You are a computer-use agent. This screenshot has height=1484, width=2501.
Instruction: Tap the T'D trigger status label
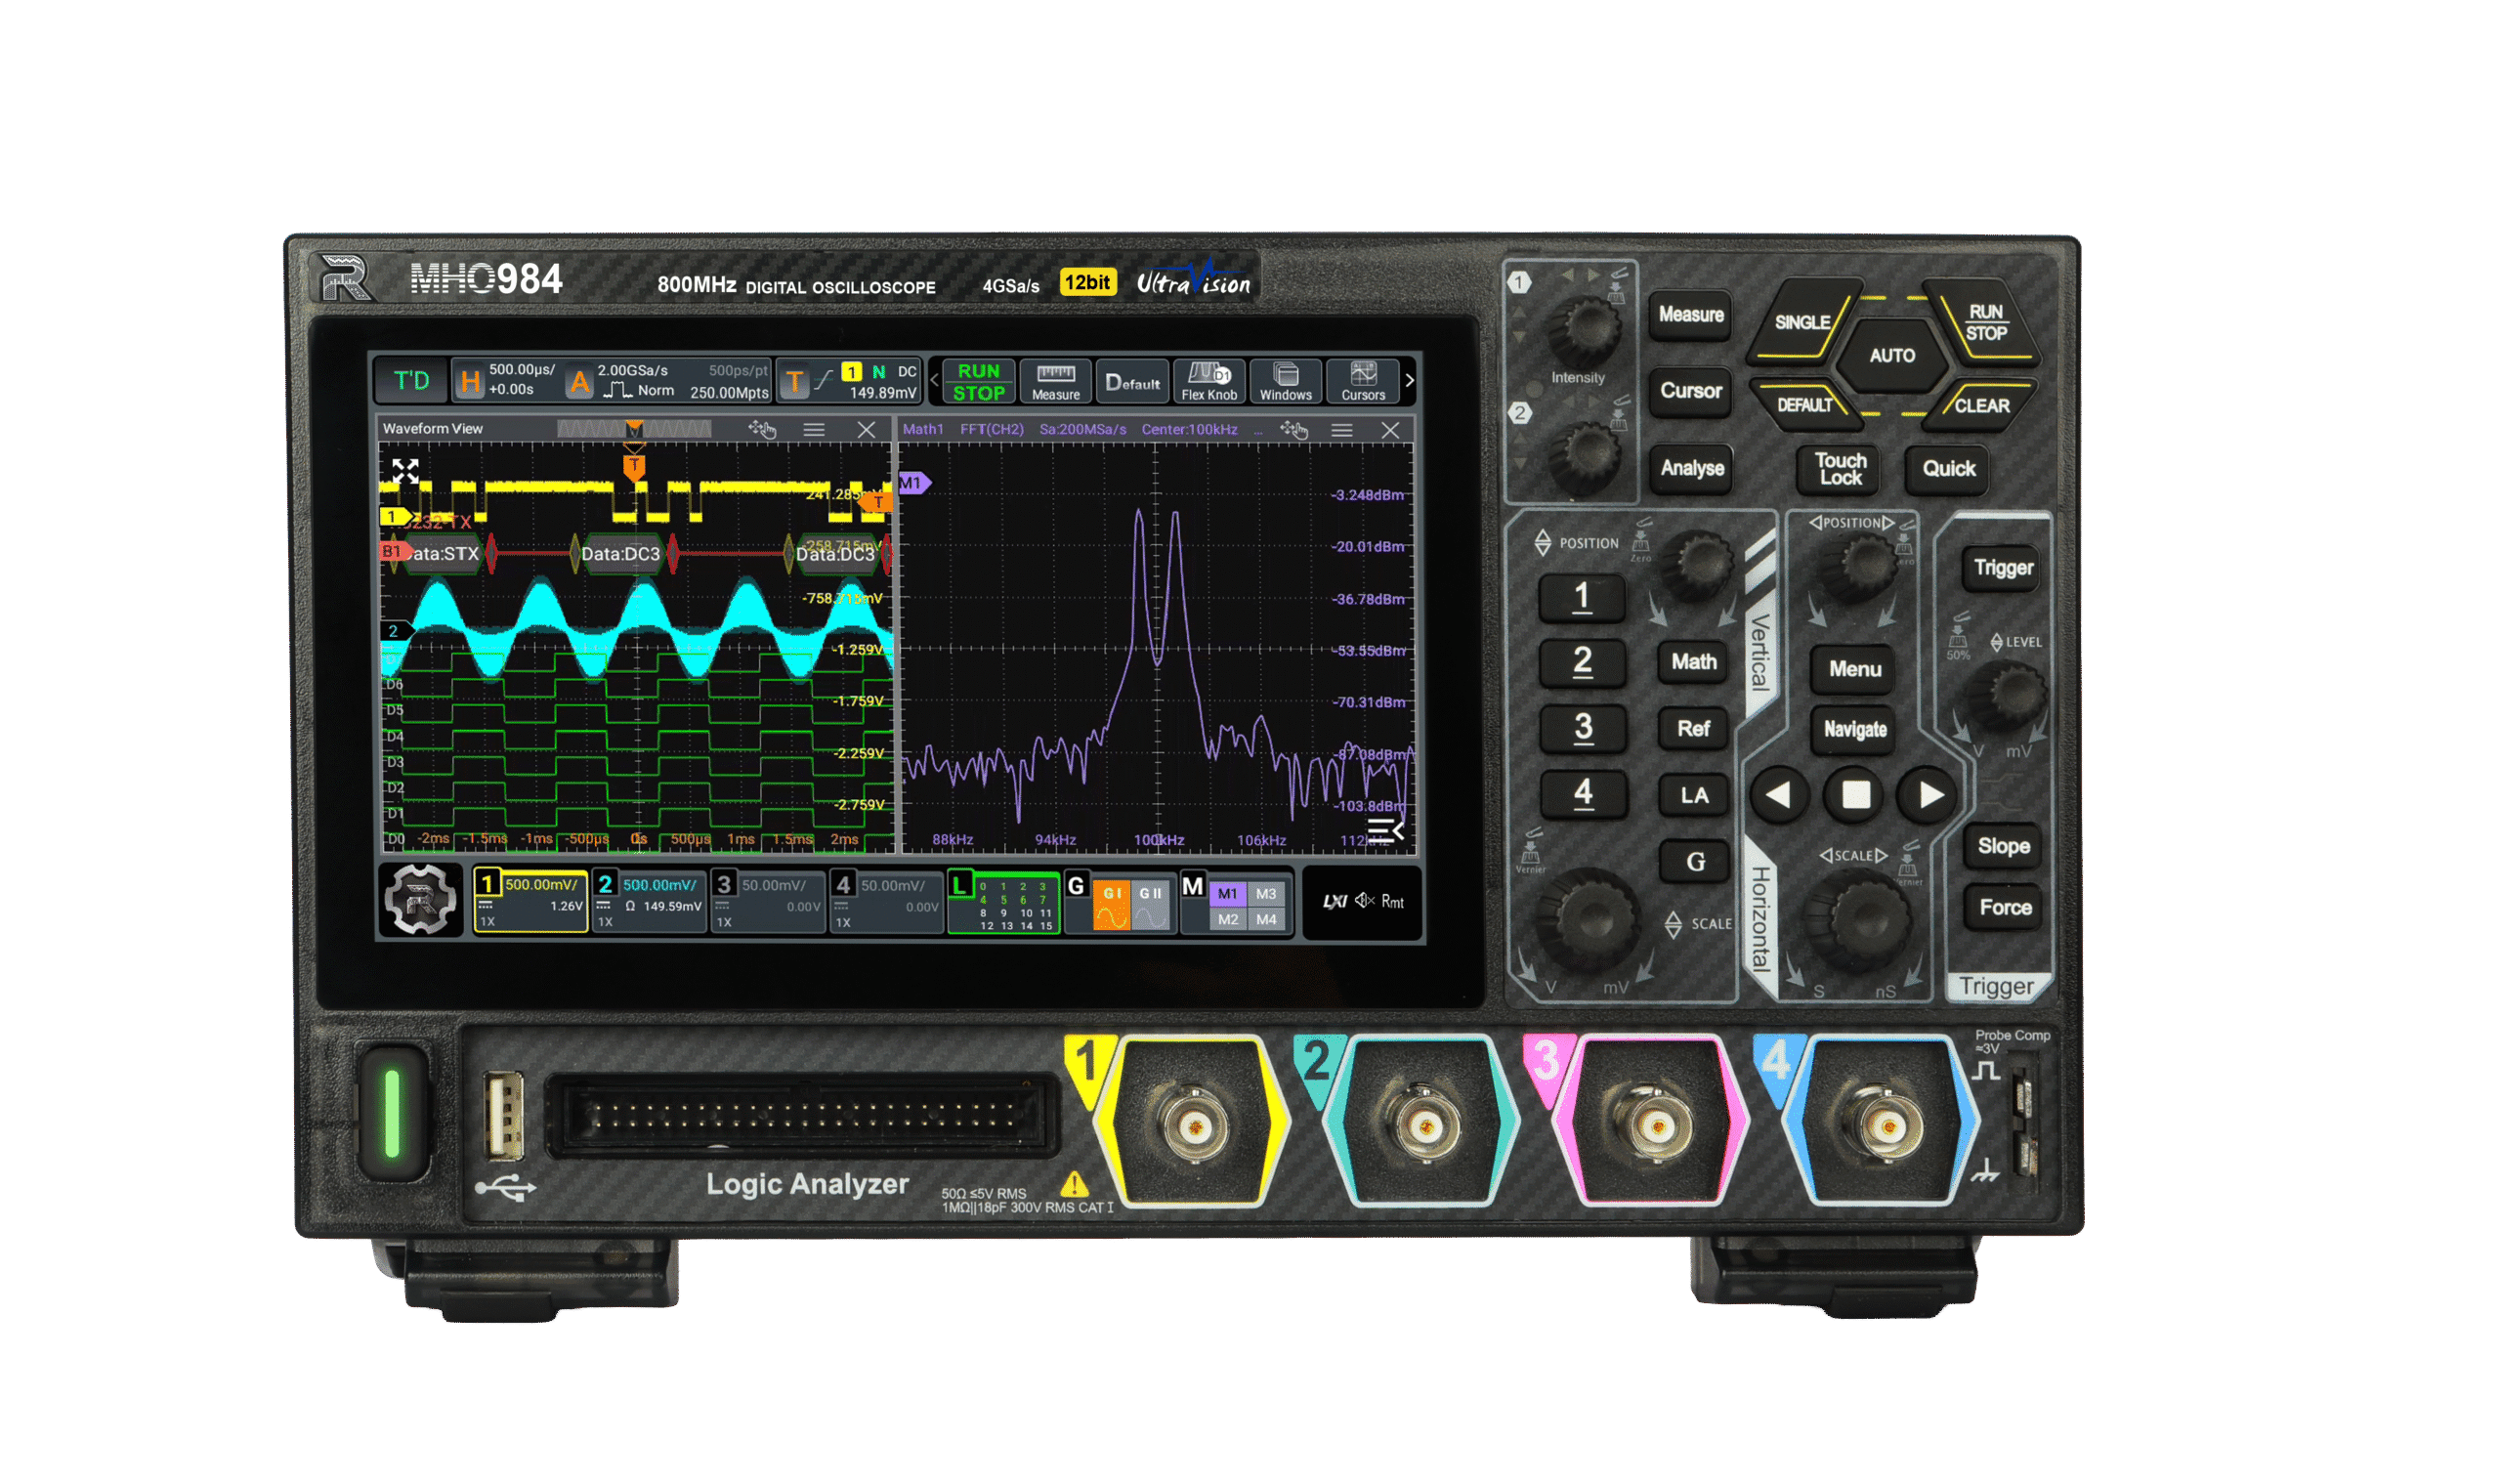411,381
